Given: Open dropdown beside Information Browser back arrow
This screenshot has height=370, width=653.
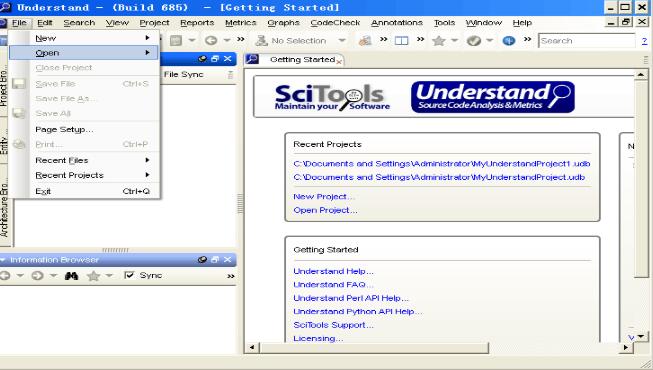Looking at the screenshot, I should tap(20, 275).
